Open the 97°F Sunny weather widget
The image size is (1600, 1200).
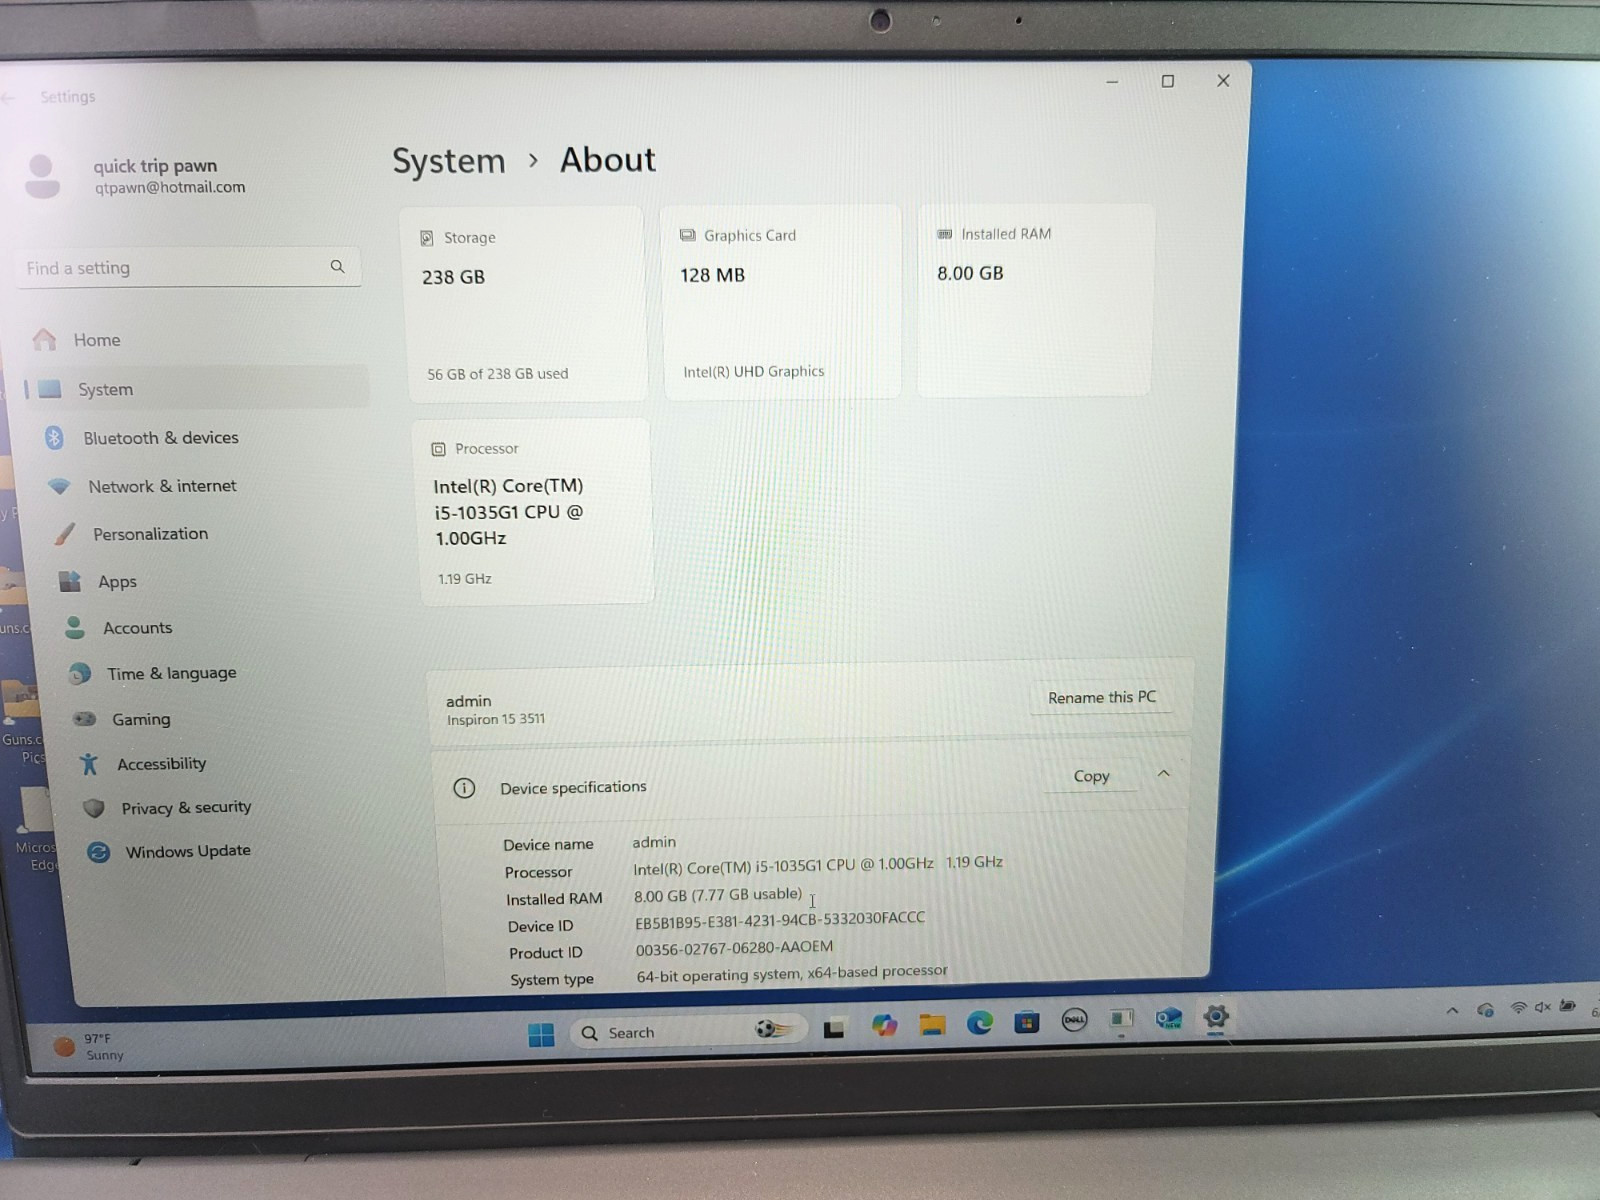coord(90,1046)
